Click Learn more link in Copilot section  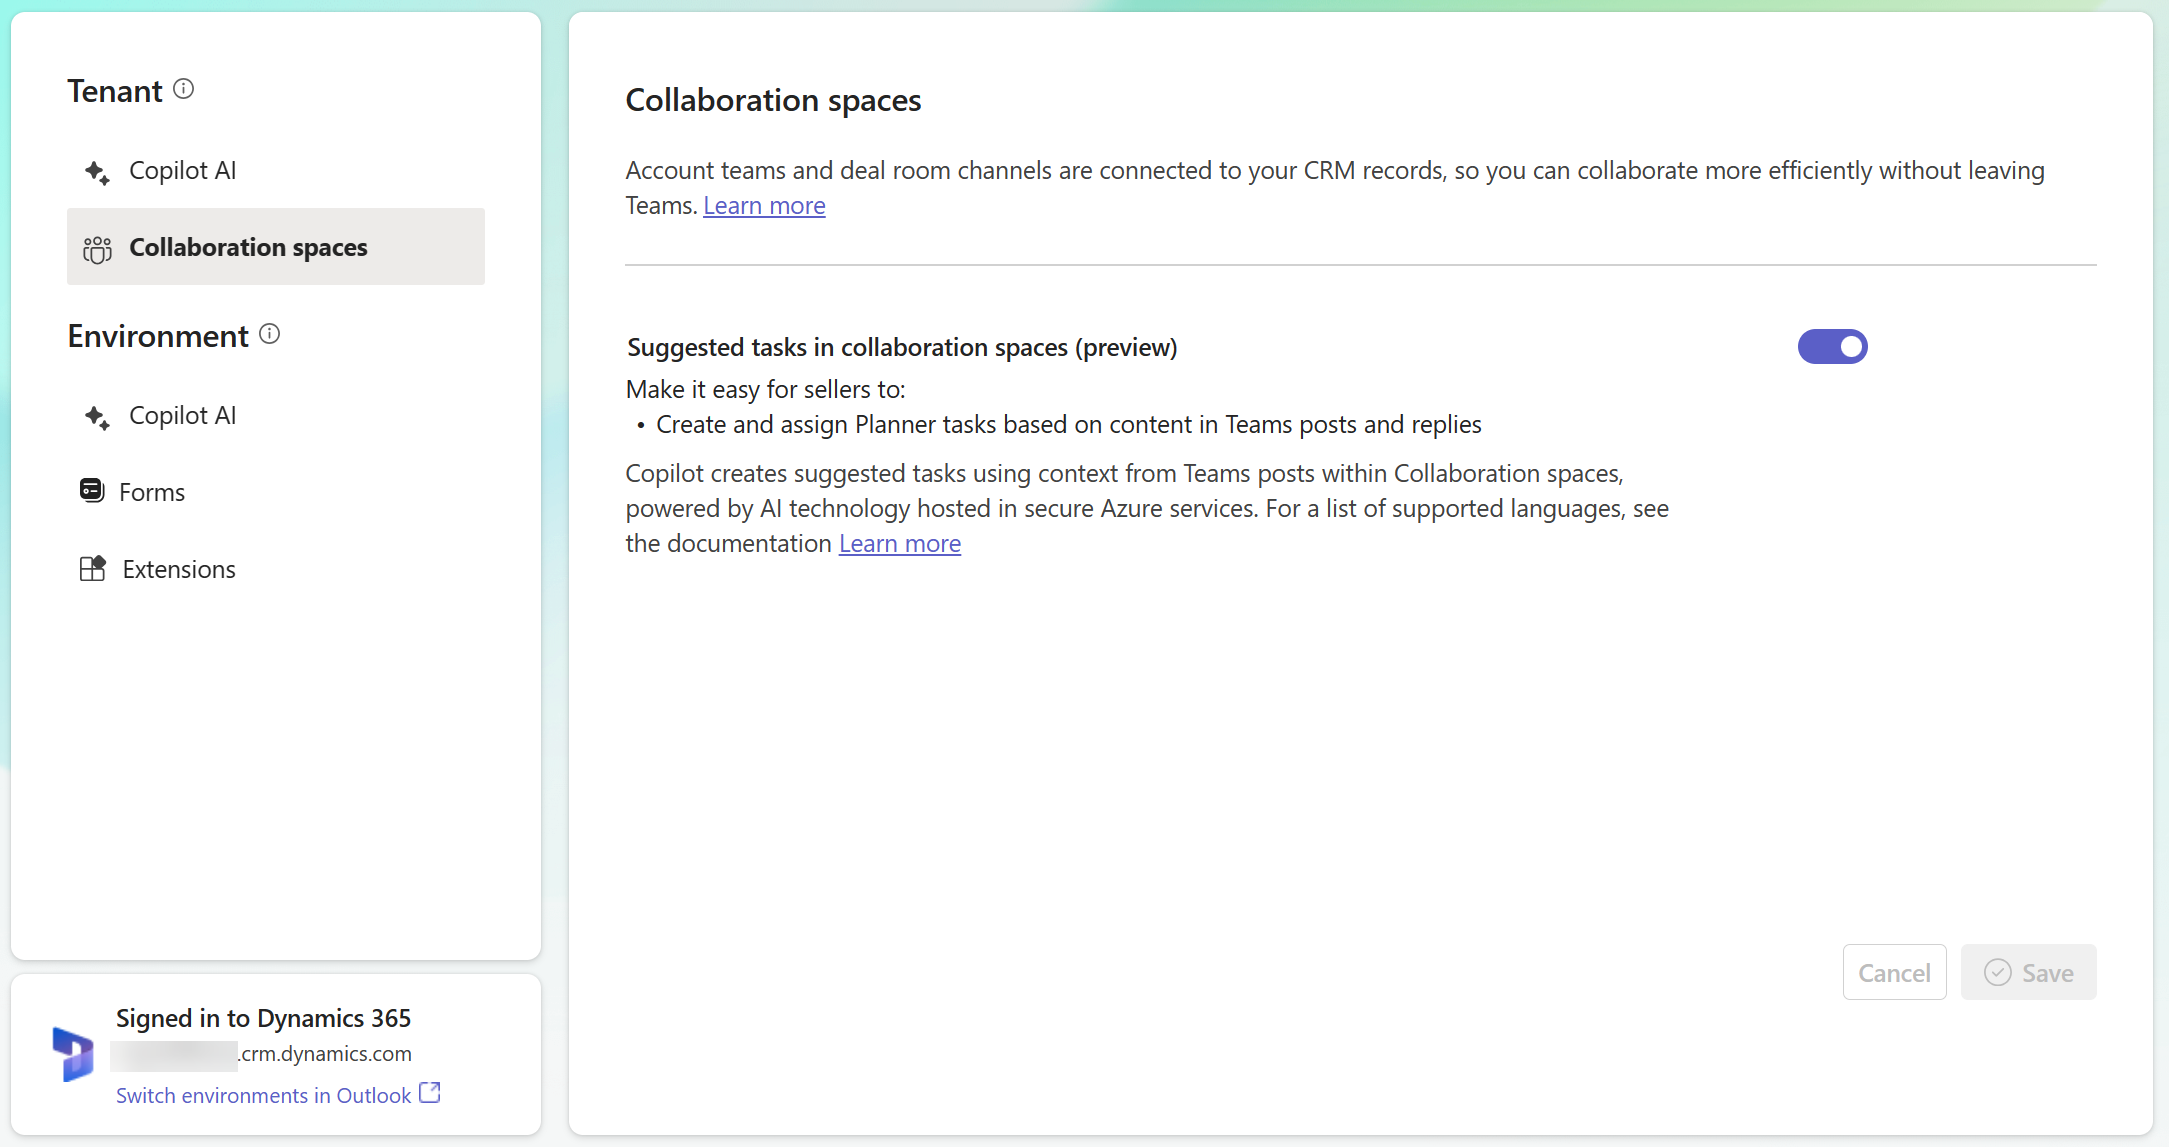pos(899,543)
